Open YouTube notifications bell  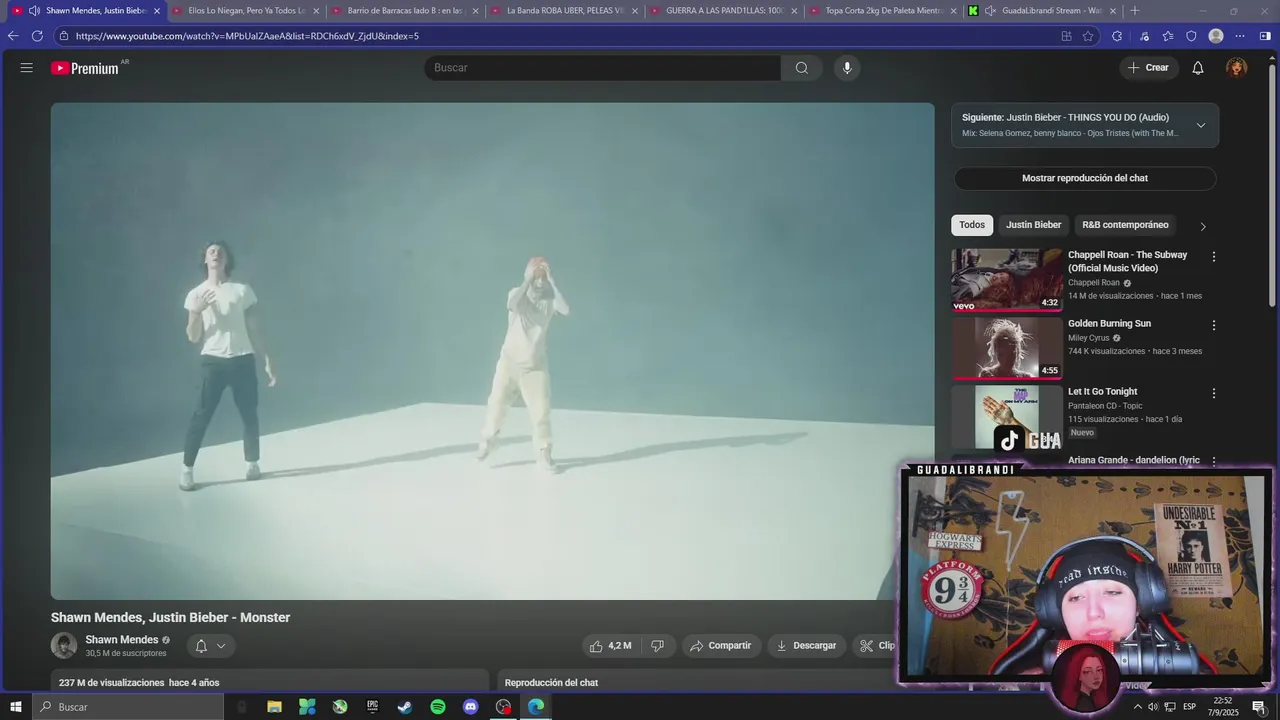tap(1198, 68)
